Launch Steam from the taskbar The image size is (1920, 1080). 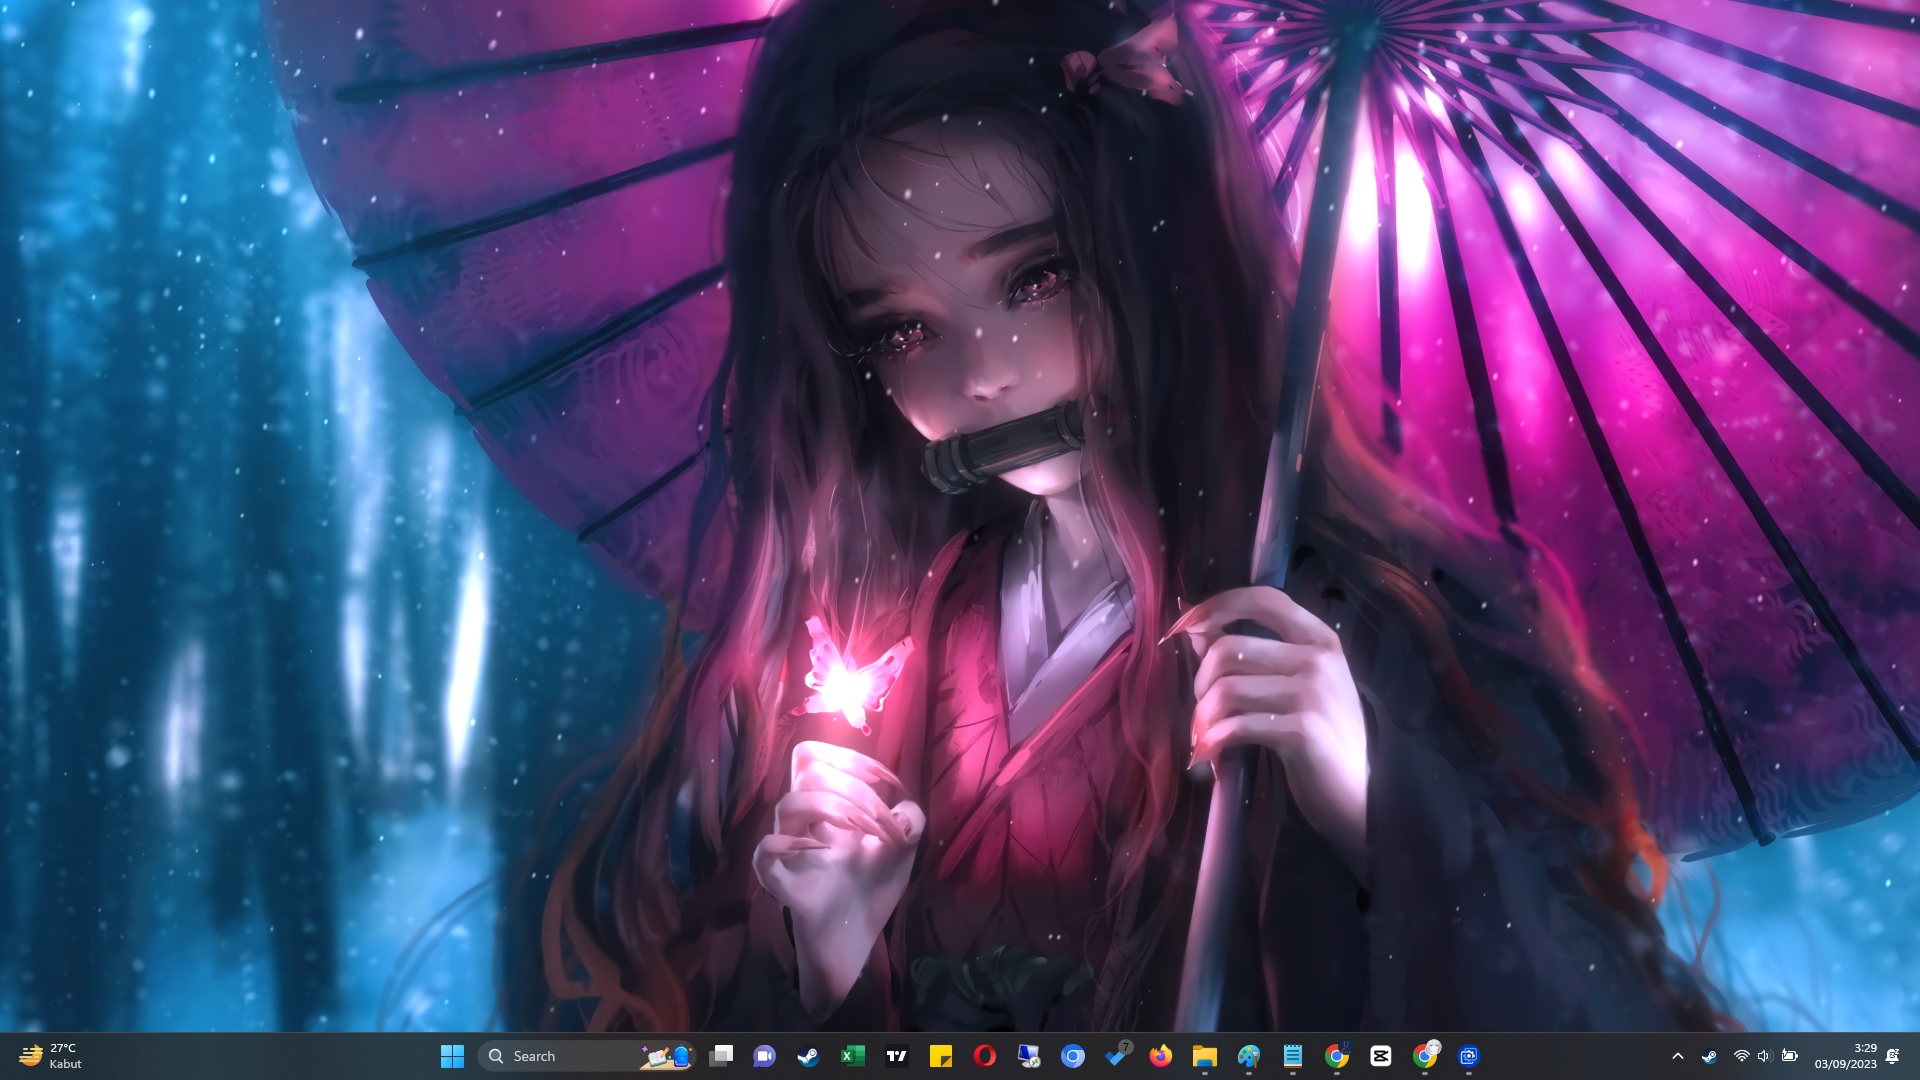[x=808, y=1056]
